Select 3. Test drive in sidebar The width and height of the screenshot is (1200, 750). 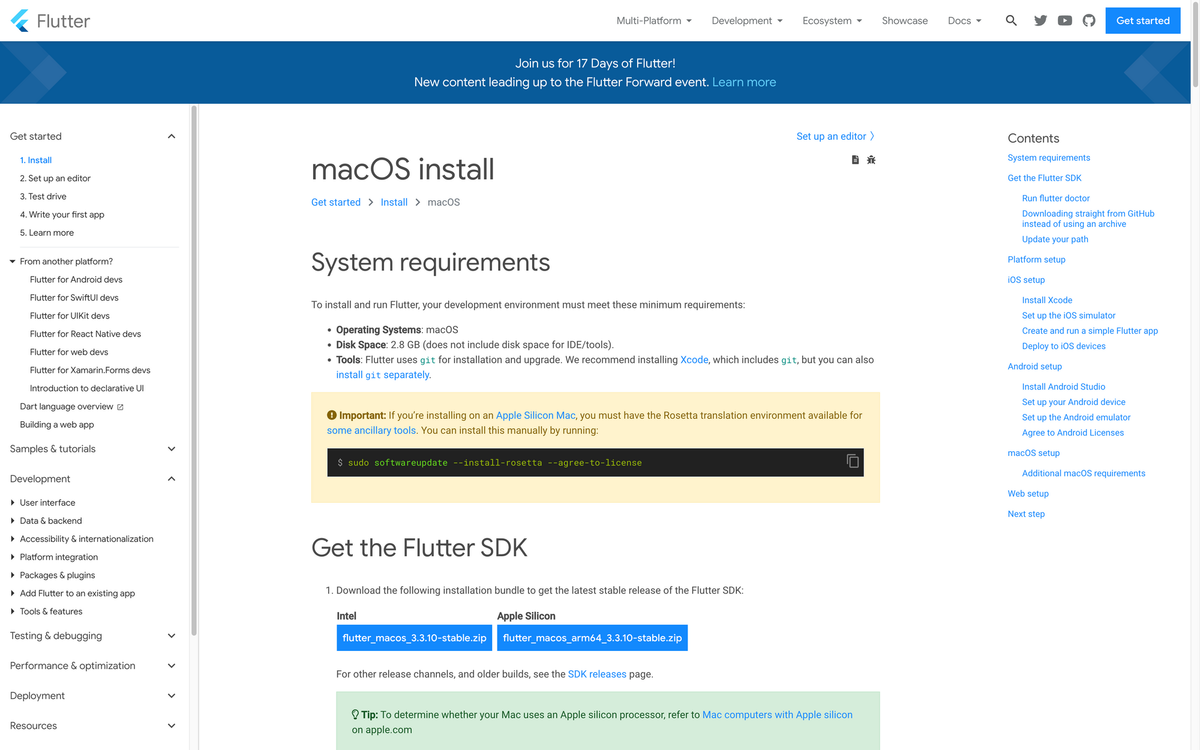pos(43,196)
